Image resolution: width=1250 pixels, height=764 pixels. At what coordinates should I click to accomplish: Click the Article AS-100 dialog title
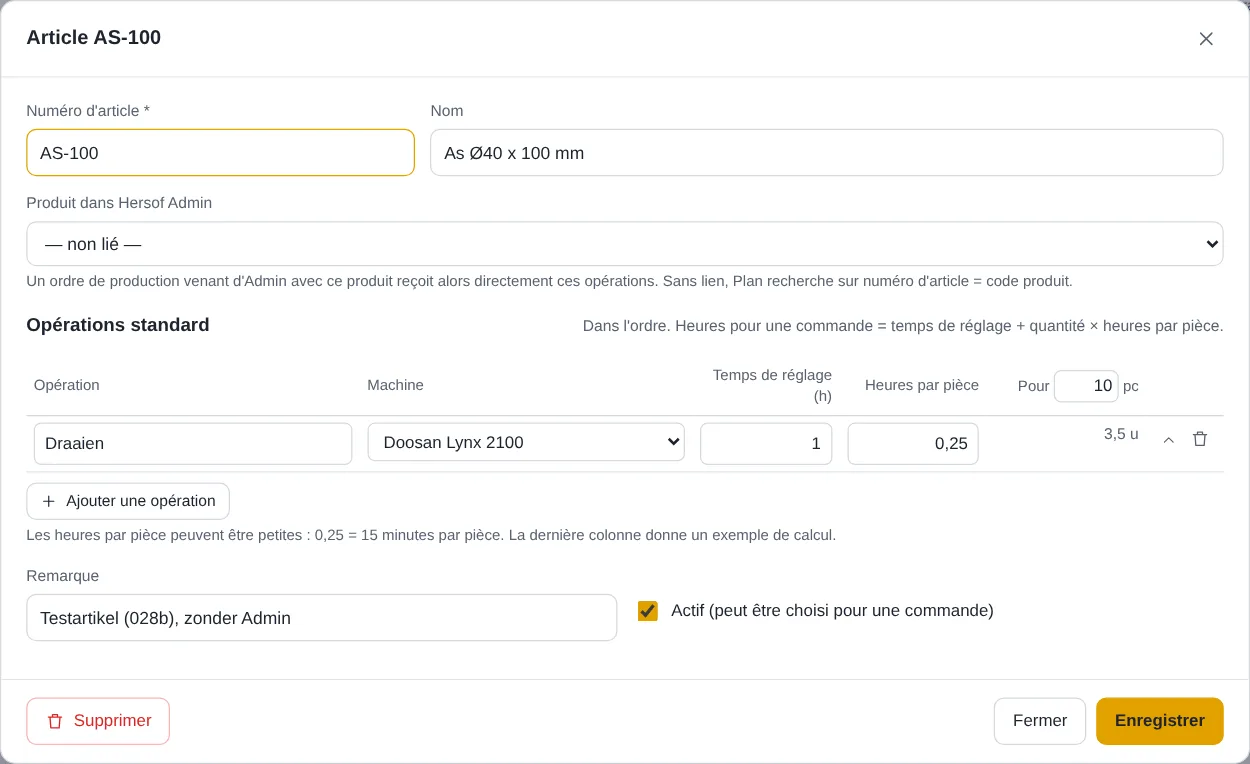(x=94, y=38)
